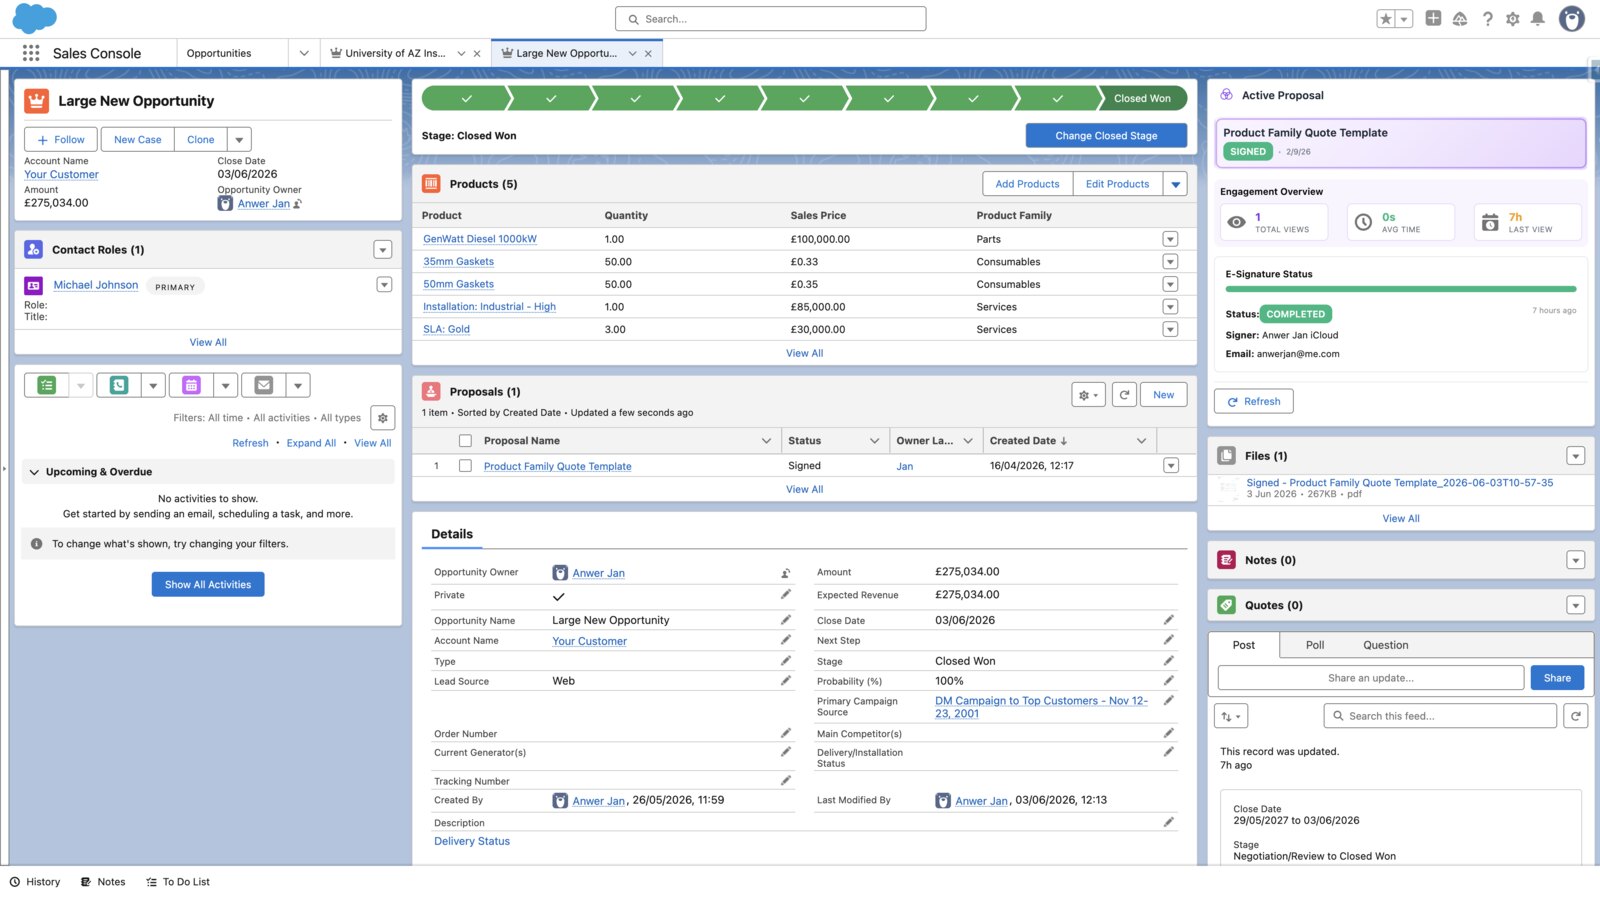Click the Log a Call activity icon

[119, 385]
